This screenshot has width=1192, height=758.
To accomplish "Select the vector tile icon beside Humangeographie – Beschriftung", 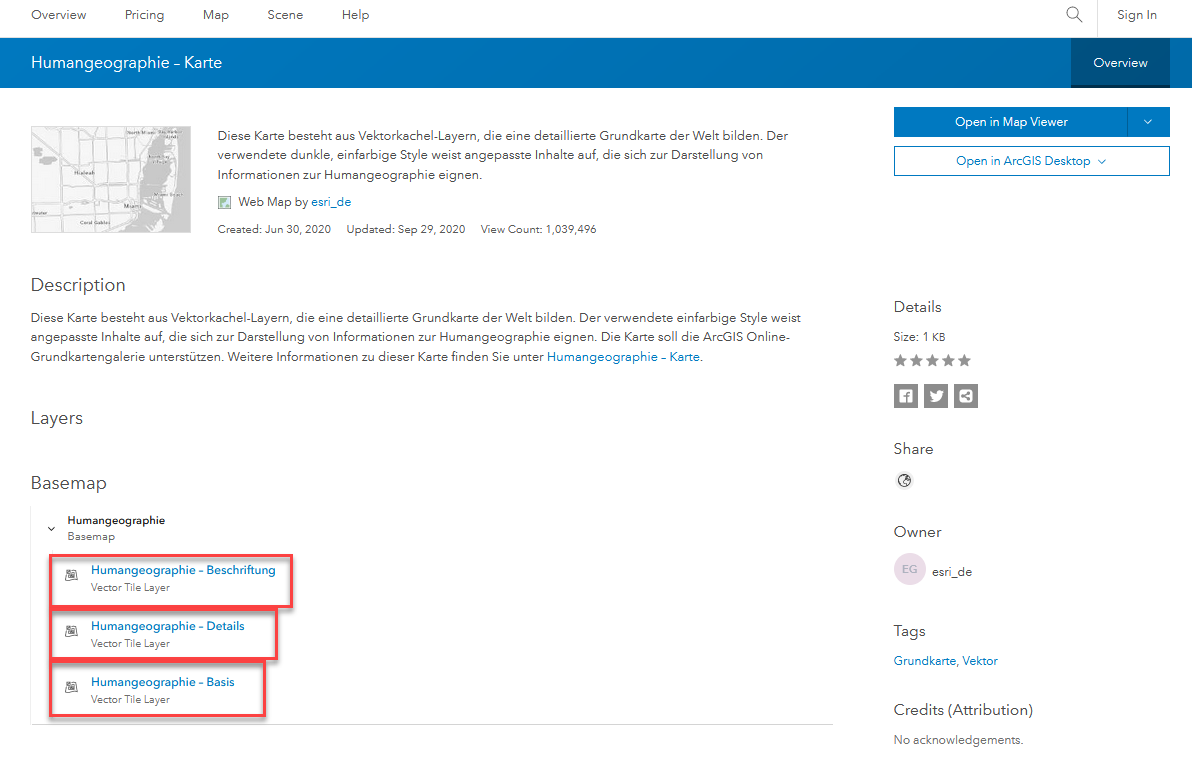I will pos(70,574).
